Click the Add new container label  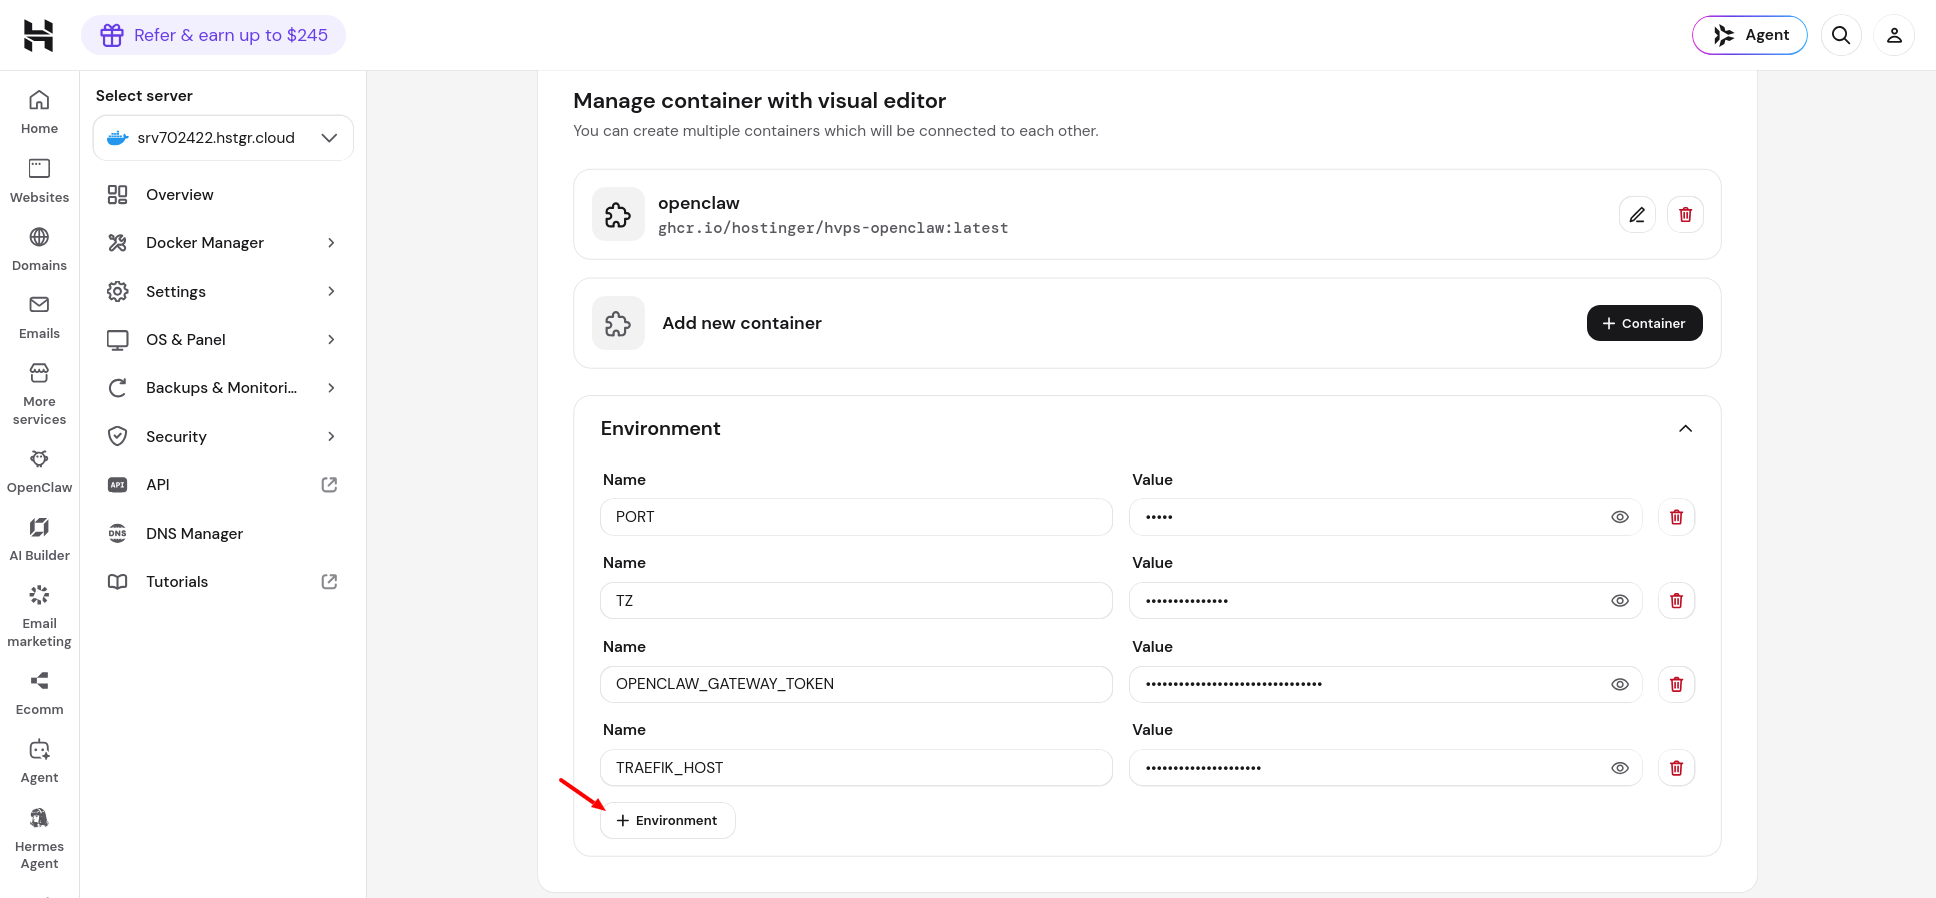742,323
